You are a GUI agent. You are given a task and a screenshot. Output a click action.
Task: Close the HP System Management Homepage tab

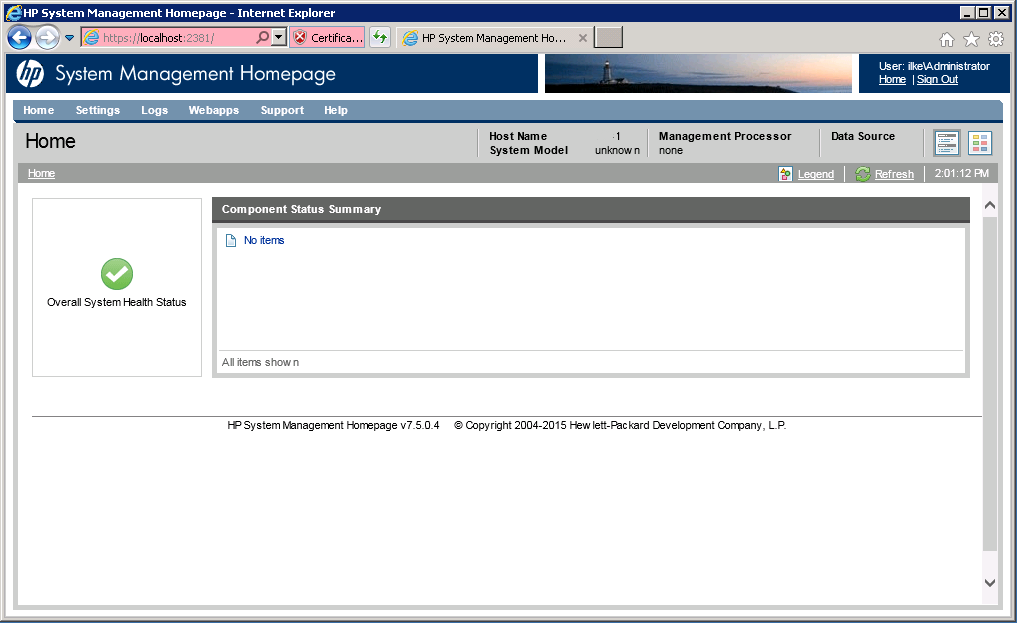(582, 38)
